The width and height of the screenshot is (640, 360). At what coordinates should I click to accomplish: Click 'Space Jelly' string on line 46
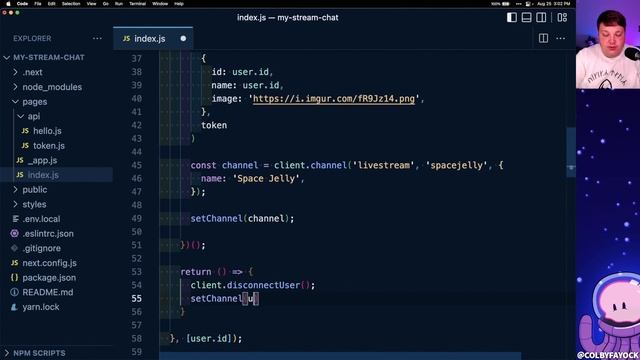[x=266, y=178]
